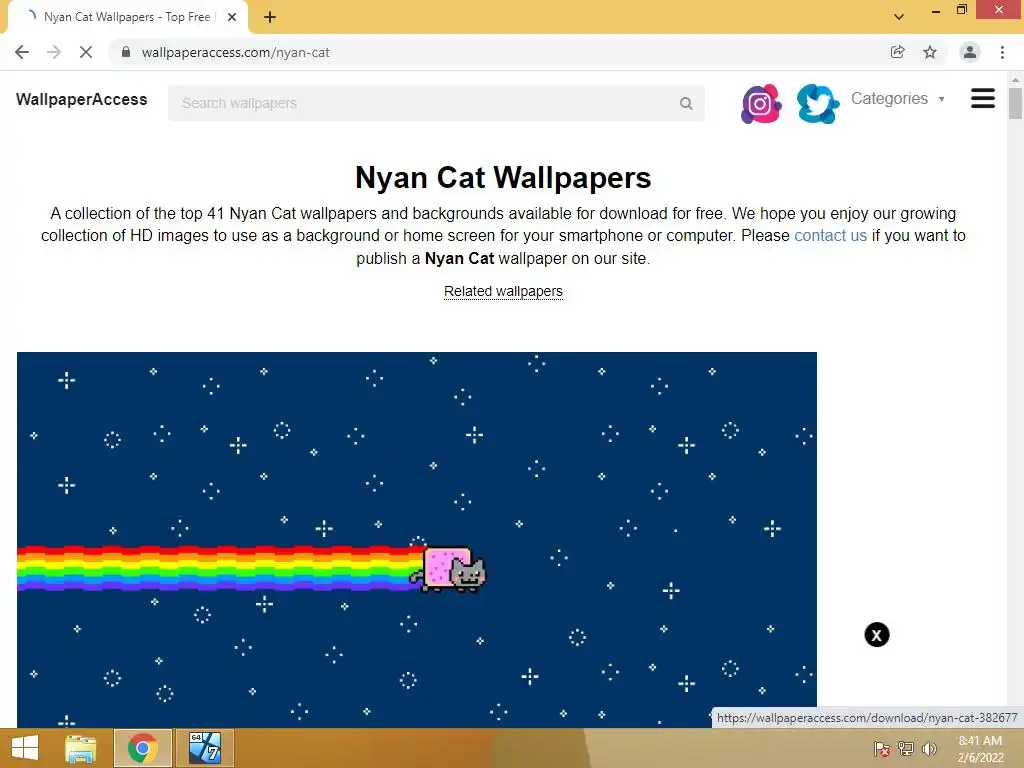The height and width of the screenshot is (768, 1024).
Task: Open the Nyan Cat wallpaper image
Action: click(x=417, y=539)
